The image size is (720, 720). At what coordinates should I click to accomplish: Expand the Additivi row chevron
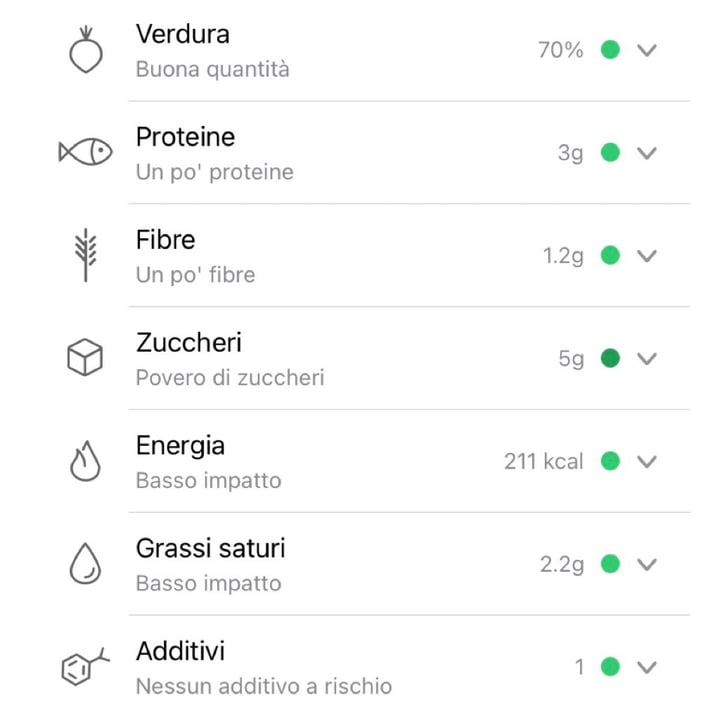647,667
